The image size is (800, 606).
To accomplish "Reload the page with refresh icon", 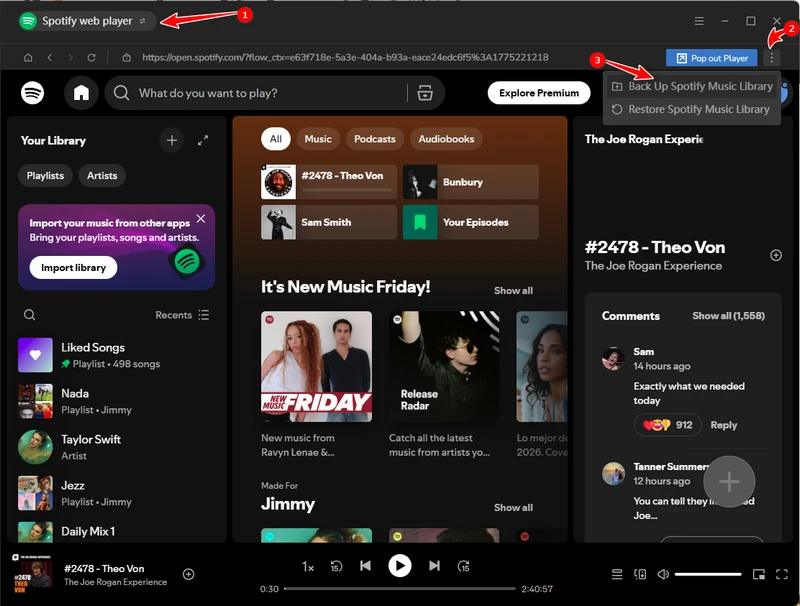I will pos(91,58).
